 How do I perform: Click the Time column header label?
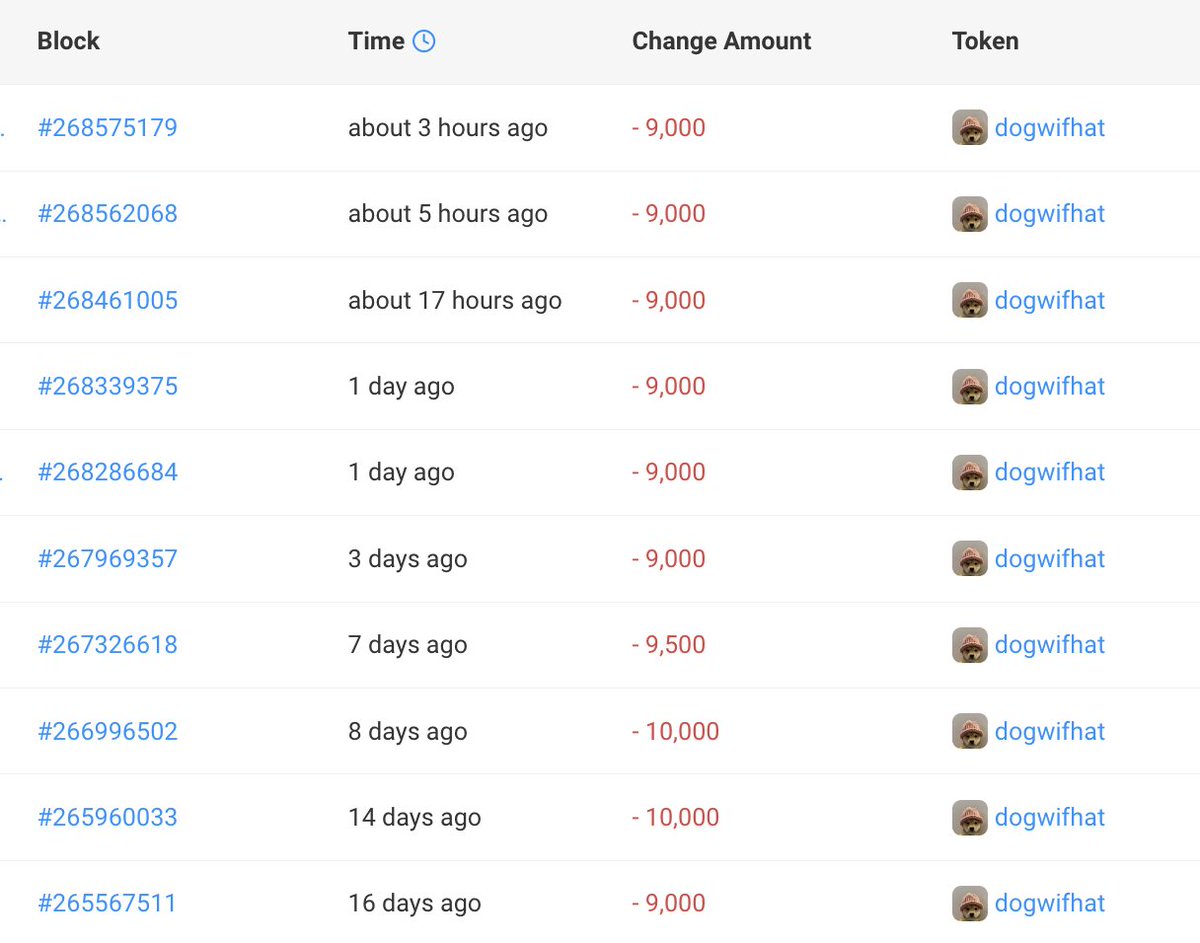(376, 41)
